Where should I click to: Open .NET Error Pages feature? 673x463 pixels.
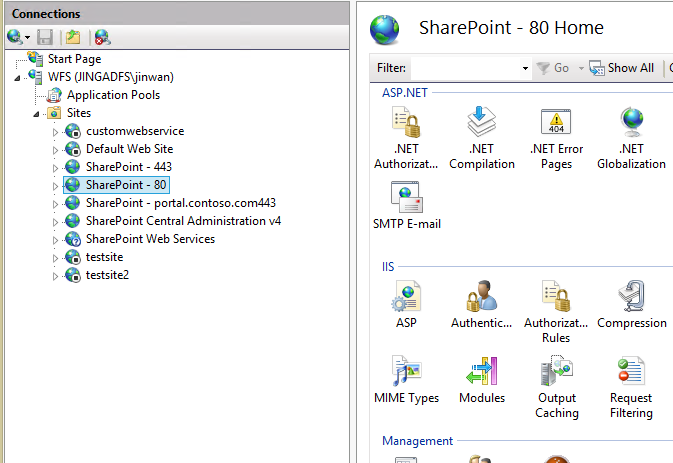556,138
